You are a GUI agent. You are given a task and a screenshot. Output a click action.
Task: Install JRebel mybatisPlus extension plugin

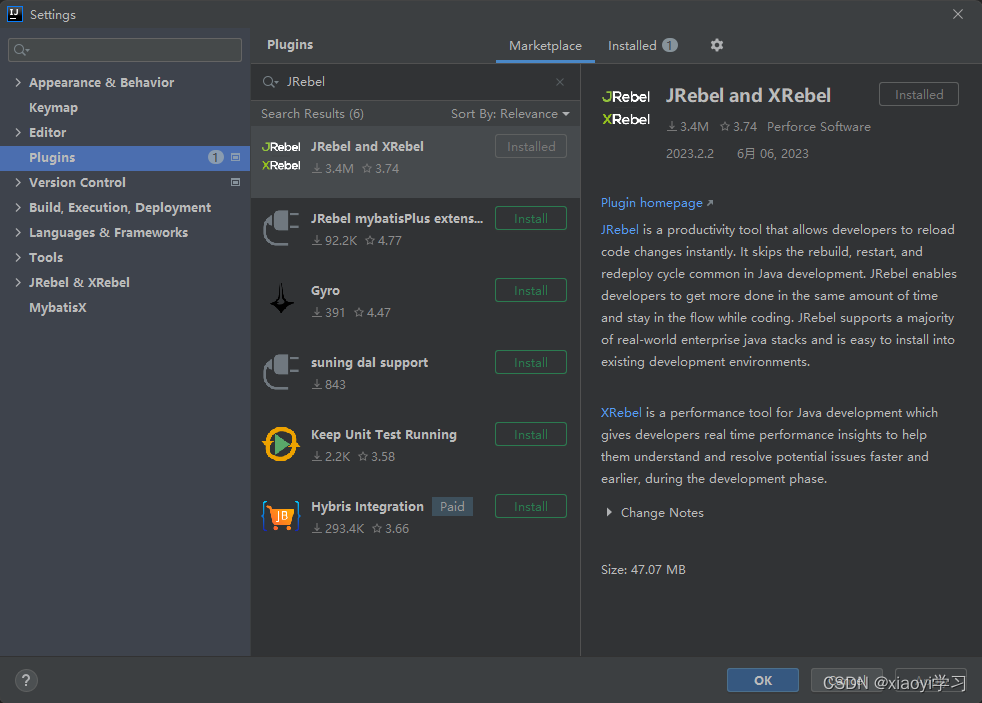point(530,218)
